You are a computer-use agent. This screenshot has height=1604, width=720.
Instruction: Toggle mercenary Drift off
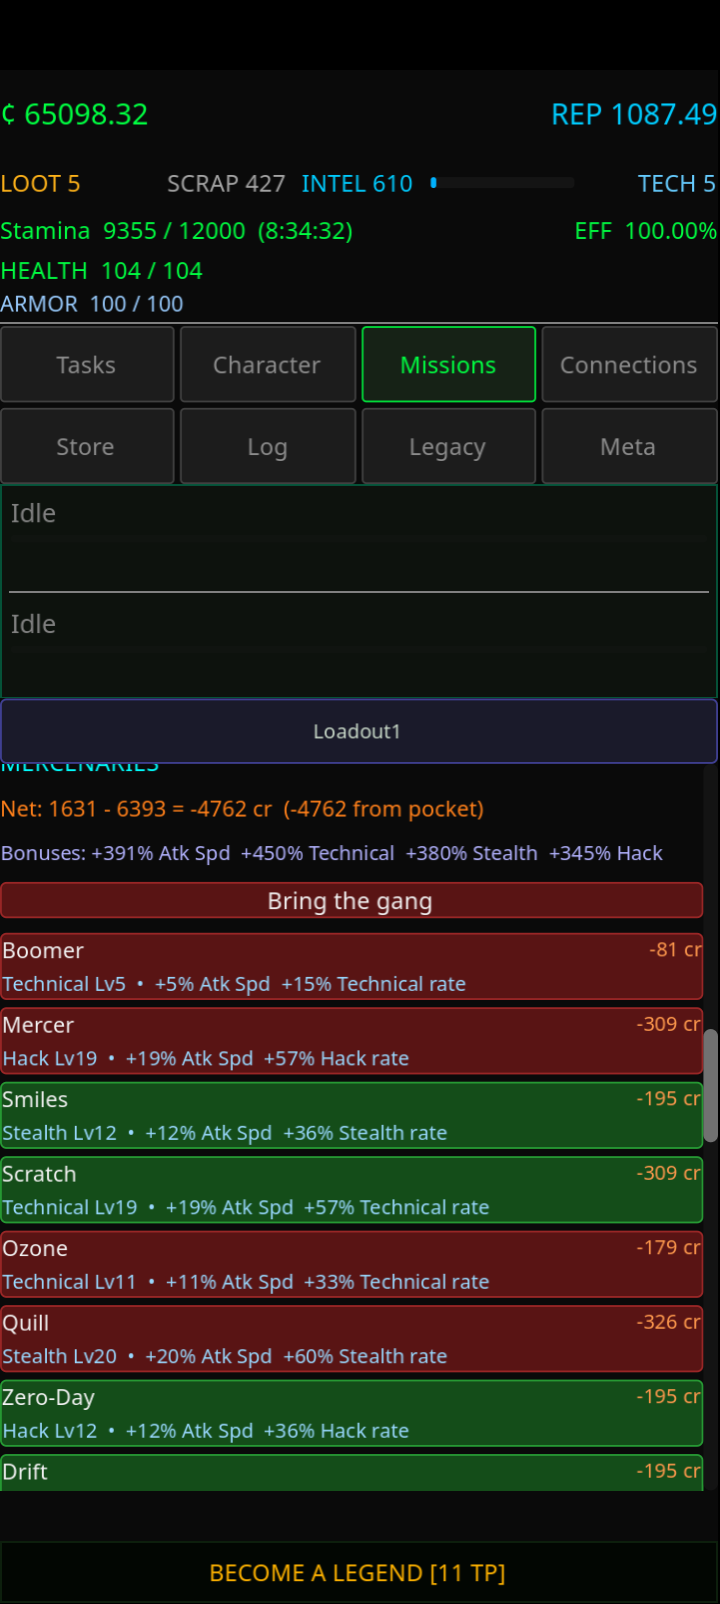351,1473
